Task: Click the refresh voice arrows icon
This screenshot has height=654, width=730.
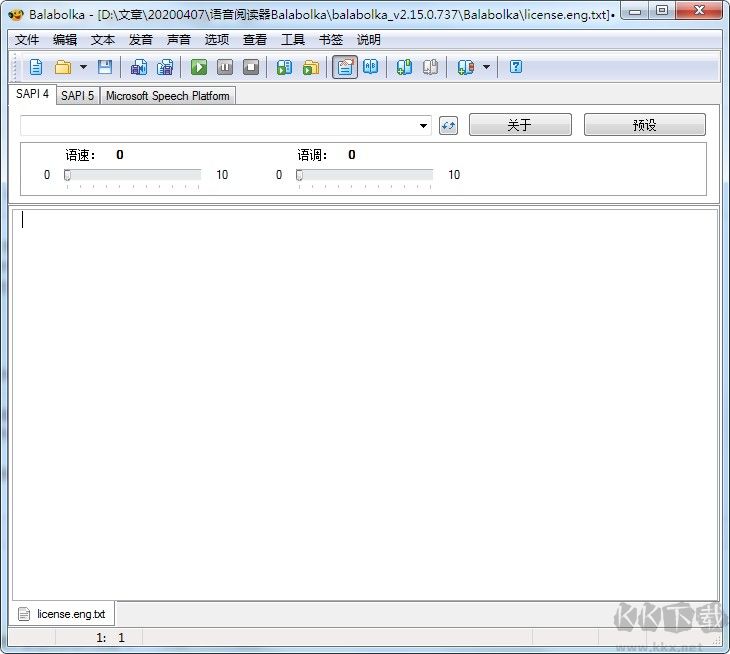Action: click(x=448, y=126)
